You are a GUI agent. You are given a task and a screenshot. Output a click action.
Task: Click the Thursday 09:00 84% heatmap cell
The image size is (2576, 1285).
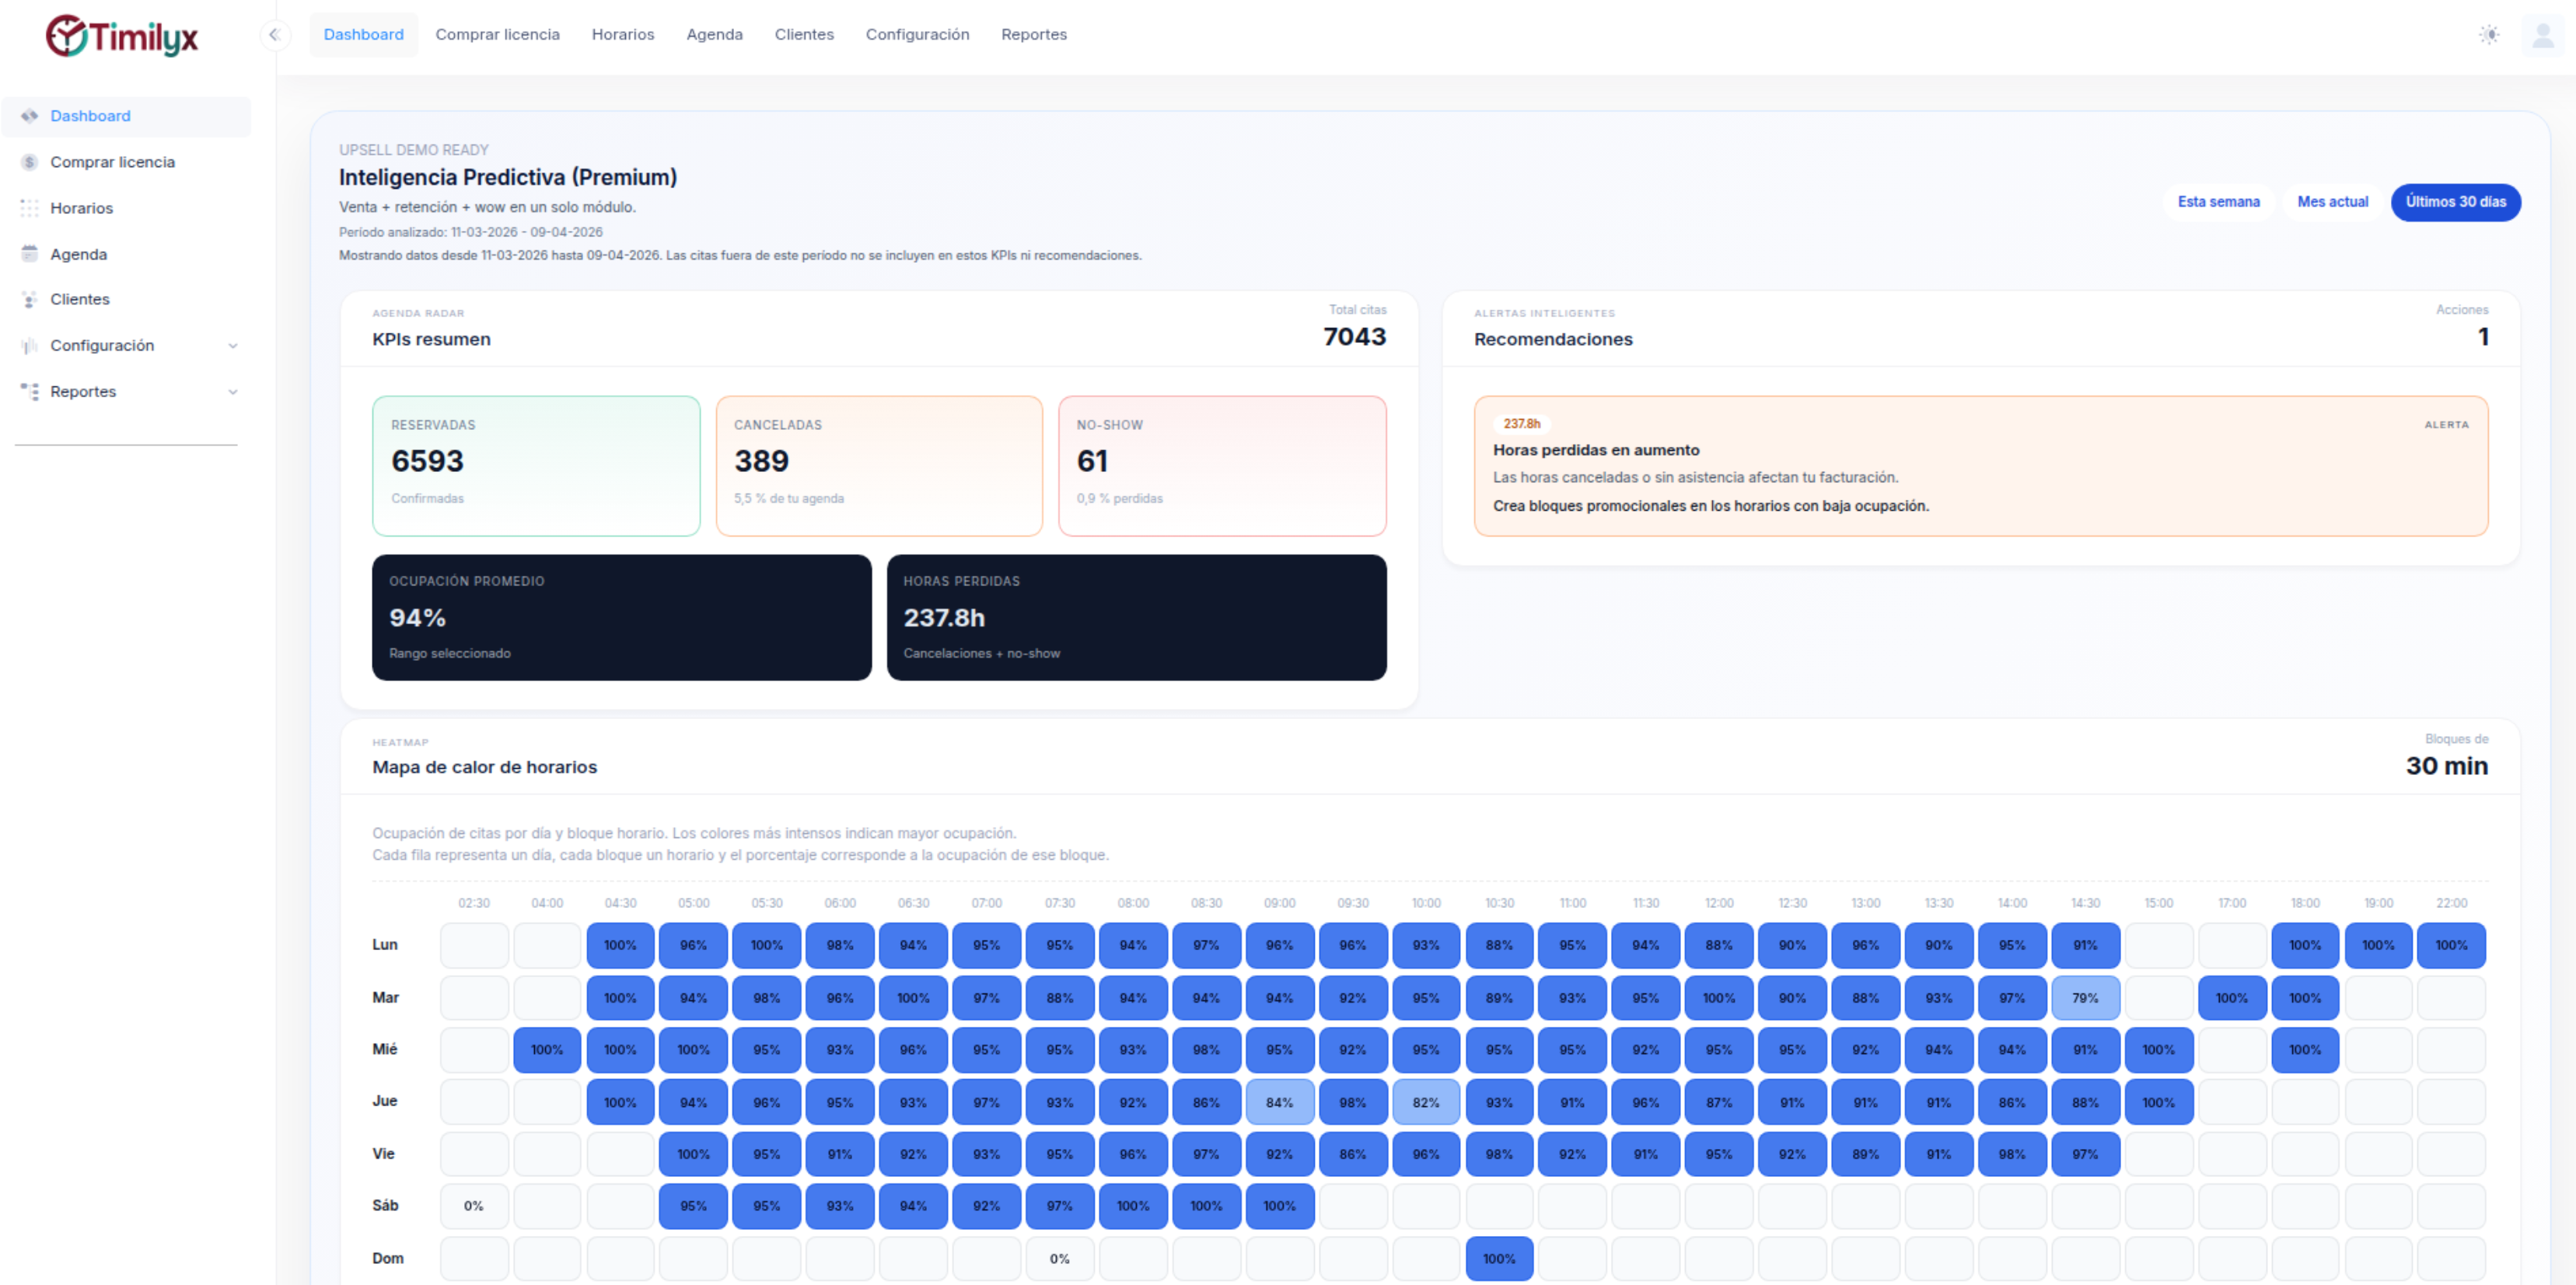1279,1102
